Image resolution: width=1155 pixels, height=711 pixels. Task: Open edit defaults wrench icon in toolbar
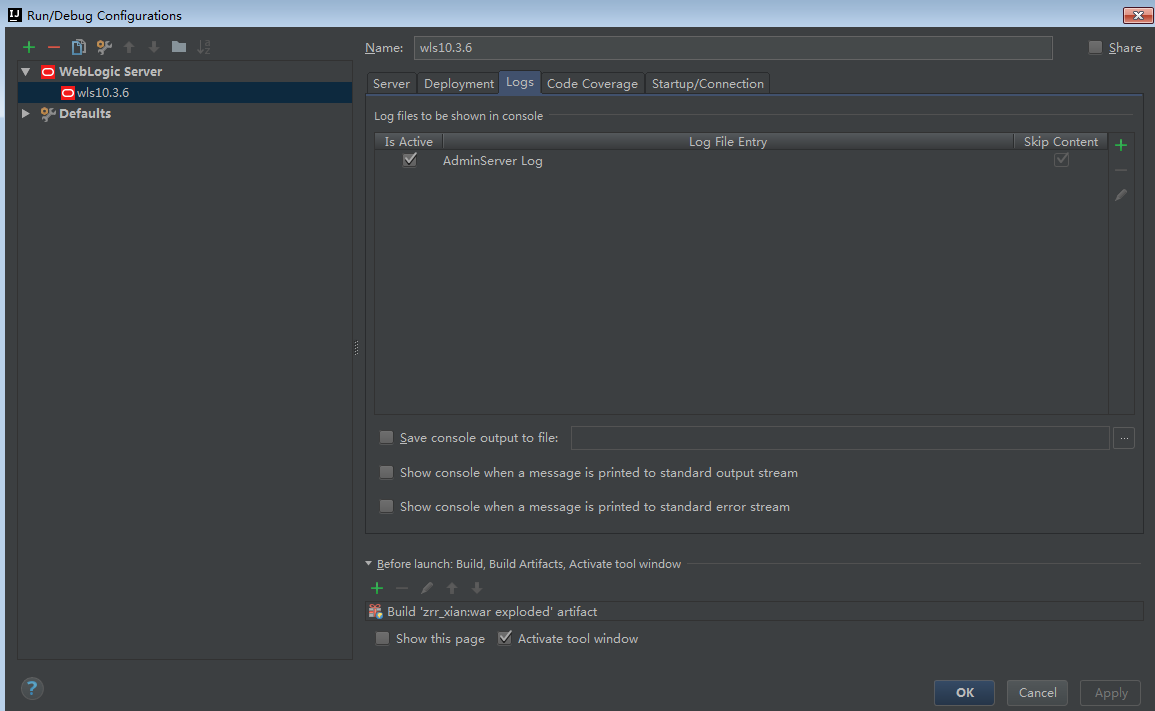click(104, 47)
